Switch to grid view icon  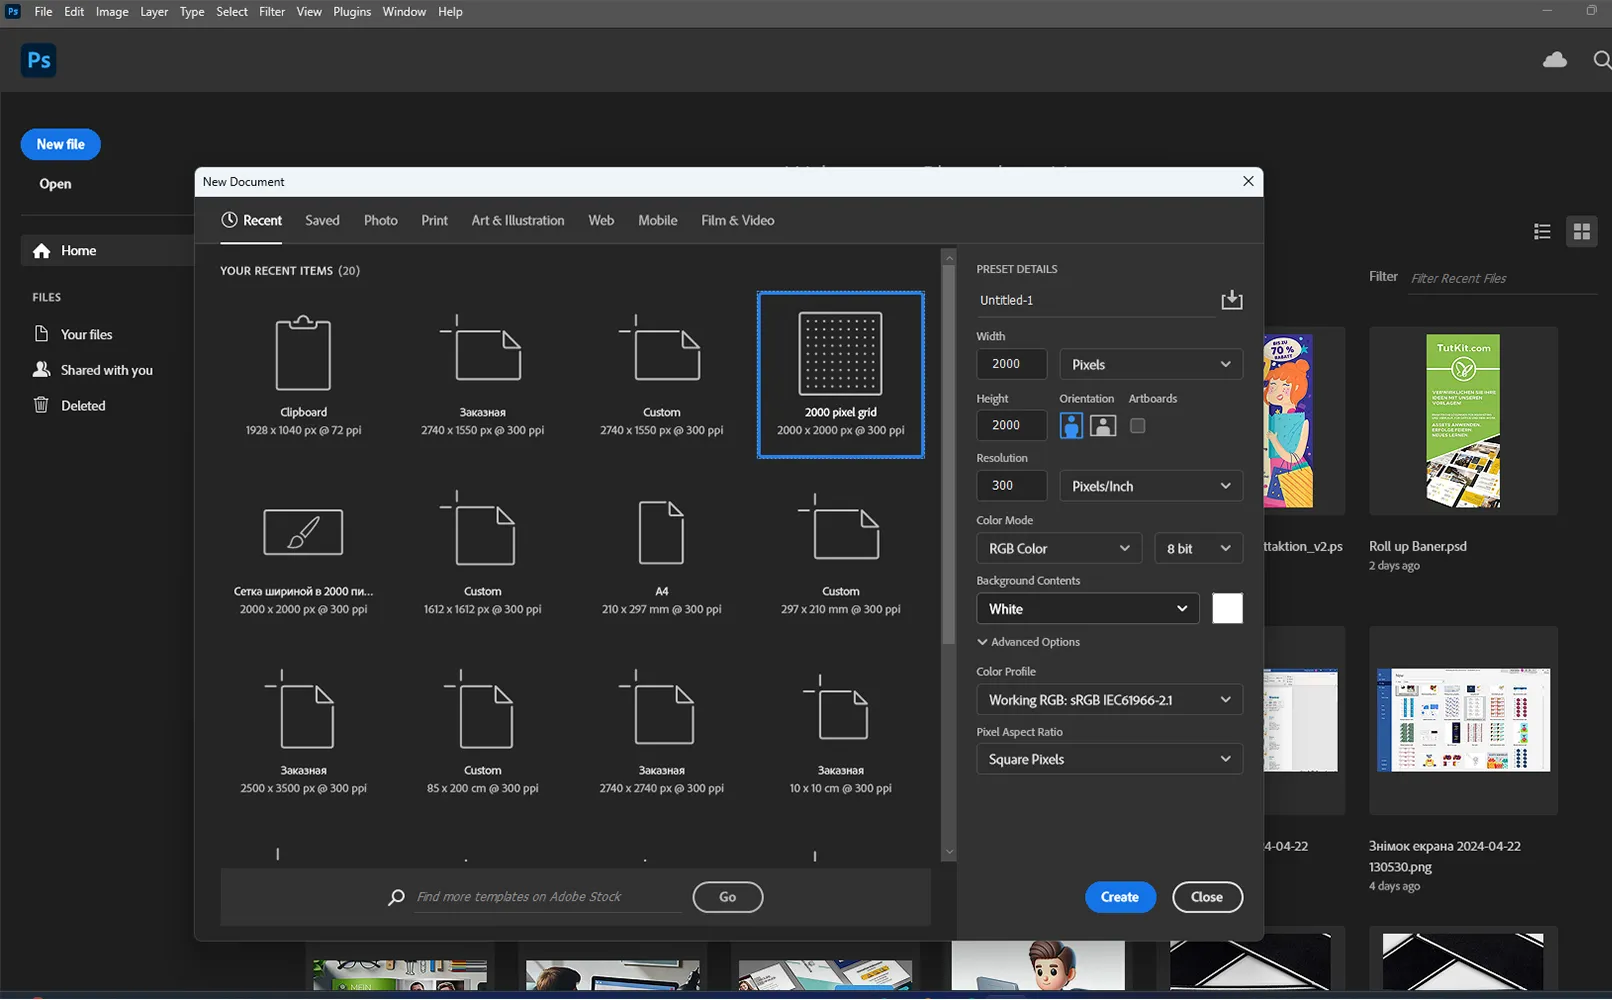1581,232
